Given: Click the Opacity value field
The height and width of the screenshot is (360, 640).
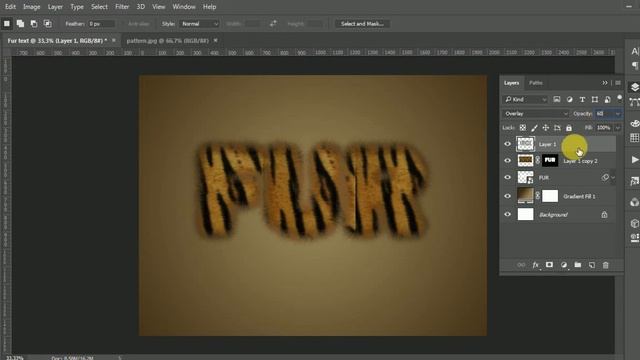Looking at the screenshot, I should (x=604, y=113).
